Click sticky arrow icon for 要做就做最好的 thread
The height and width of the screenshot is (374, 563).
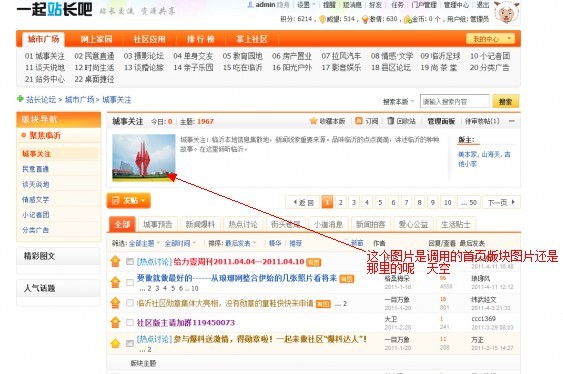[115, 282]
